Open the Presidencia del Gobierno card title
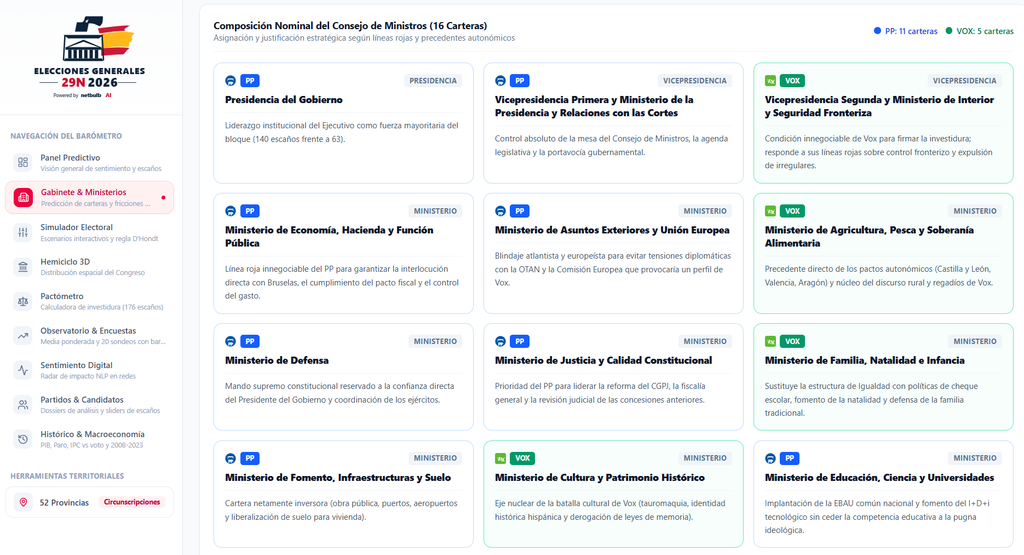Image resolution: width=1024 pixels, height=555 pixels. click(x=284, y=100)
